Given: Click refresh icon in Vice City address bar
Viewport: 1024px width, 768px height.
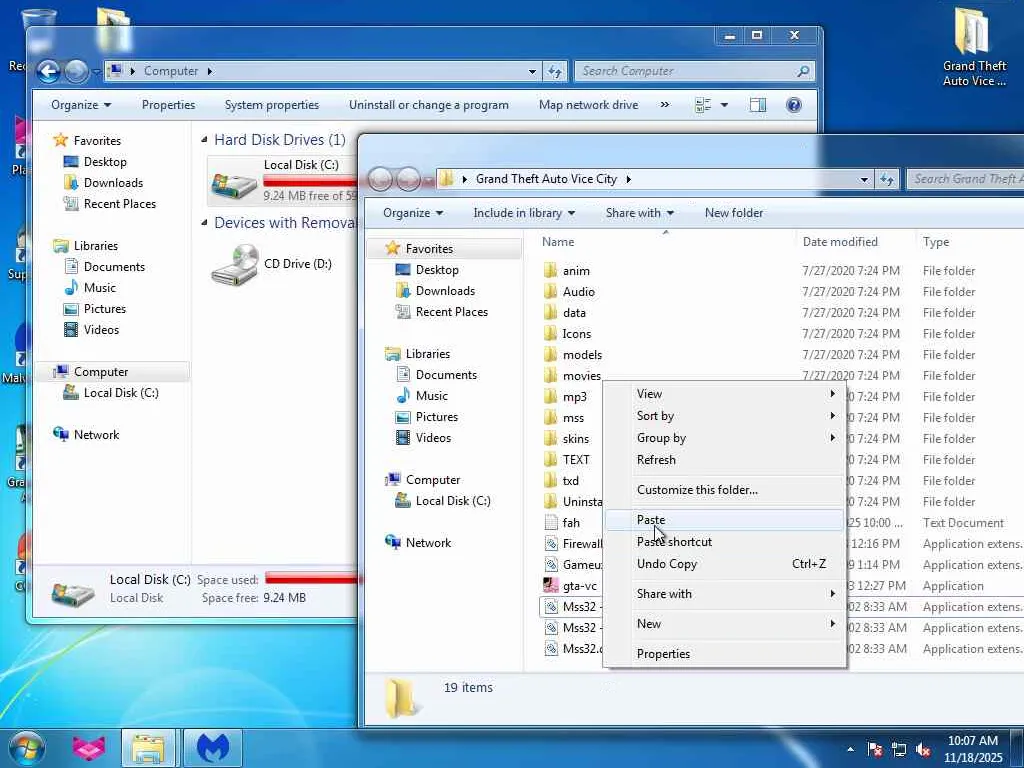Looking at the screenshot, I should pyautogui.click(x=886, y=179).
